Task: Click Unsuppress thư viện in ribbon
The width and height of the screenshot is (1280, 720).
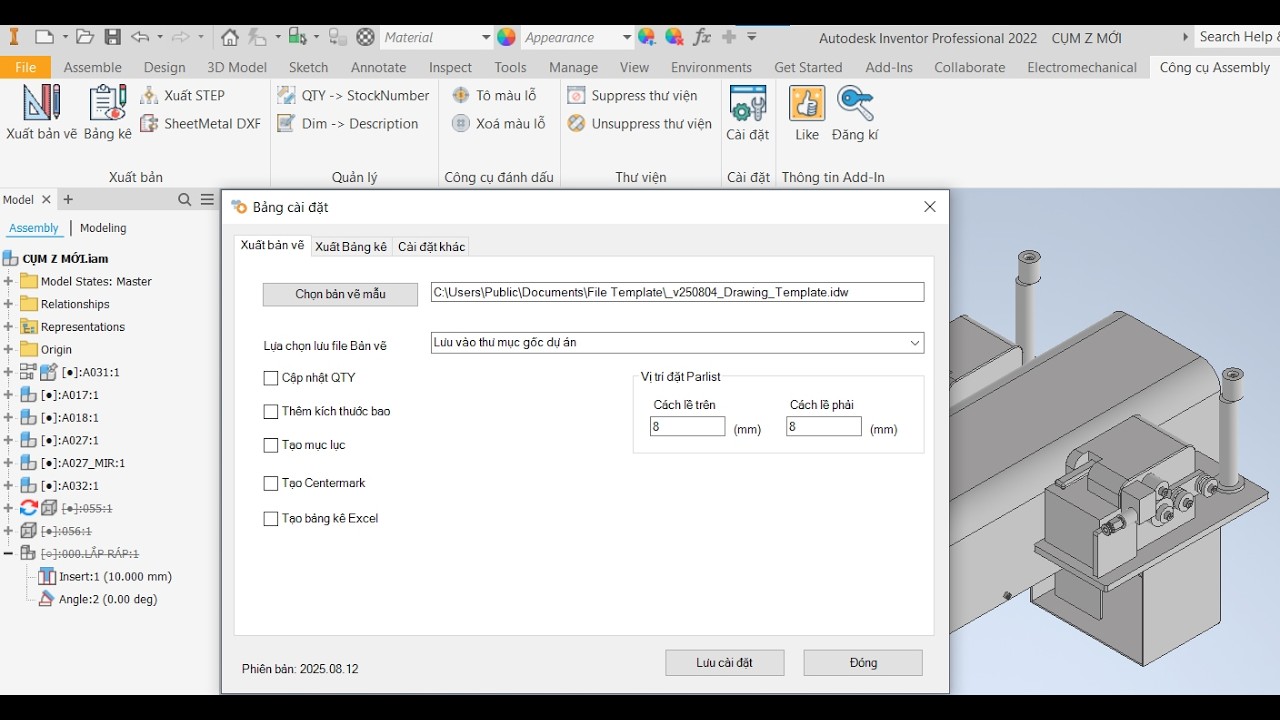Action: (639, 124)
